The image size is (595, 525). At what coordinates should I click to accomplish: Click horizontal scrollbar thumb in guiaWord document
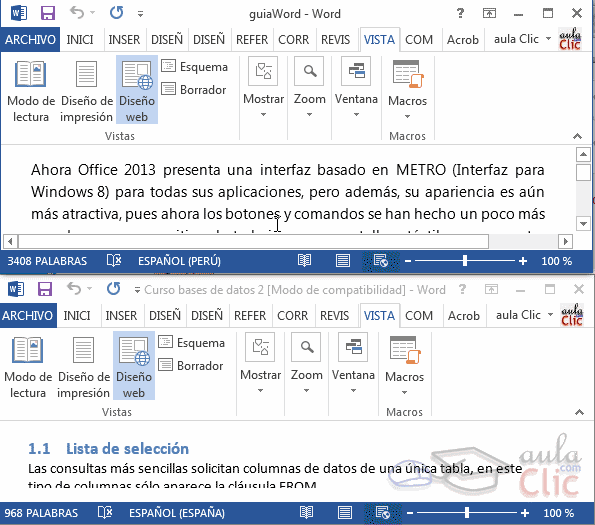point(253,241)
